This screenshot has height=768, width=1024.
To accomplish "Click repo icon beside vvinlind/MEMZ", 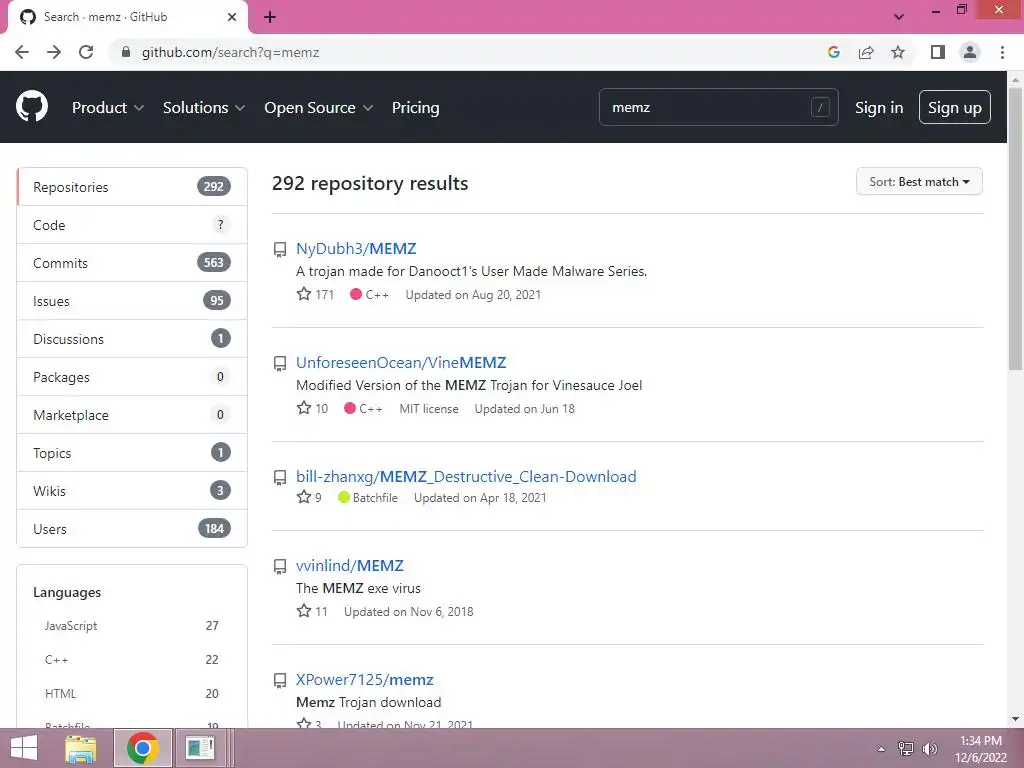I will point(280,566).
